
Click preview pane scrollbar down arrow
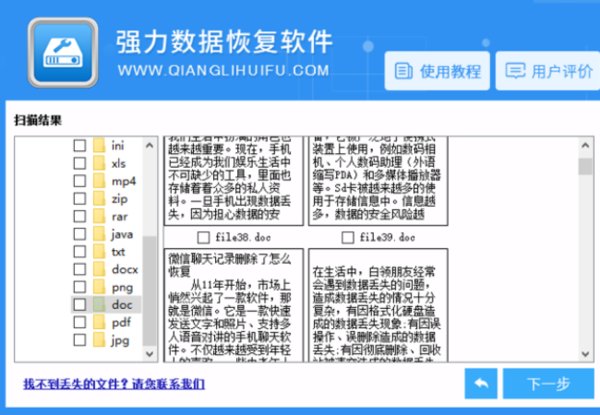point(585,354)
